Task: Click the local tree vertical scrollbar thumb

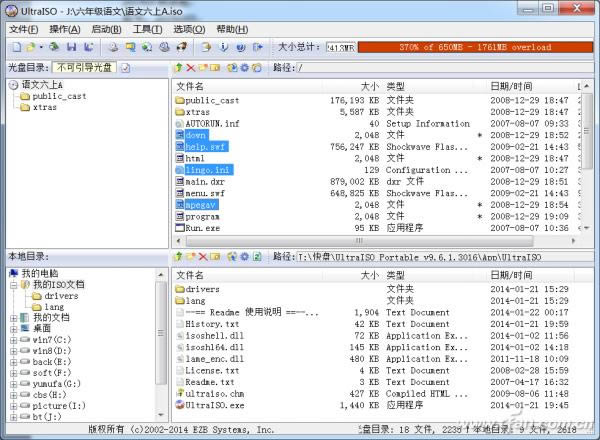Action: click(x=161, y=333)
